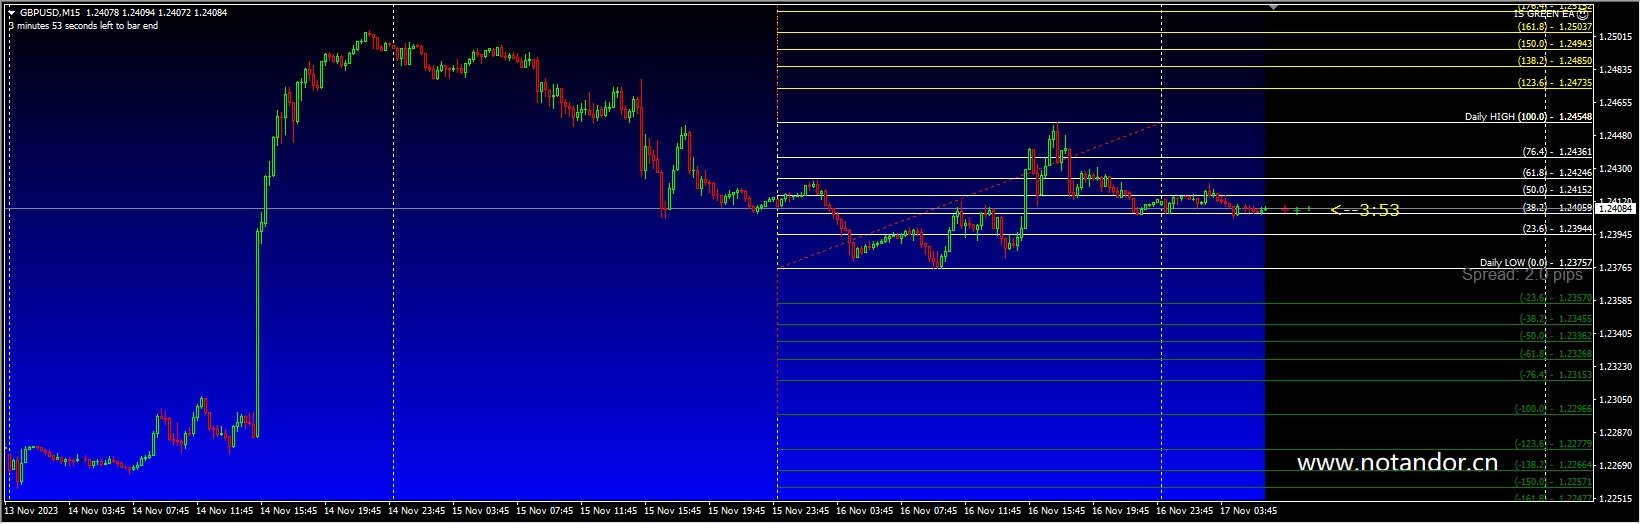Click the smiley icon next to IS GREEN EA
This screenshot has width=1641, height=524.
[1582, 14]
